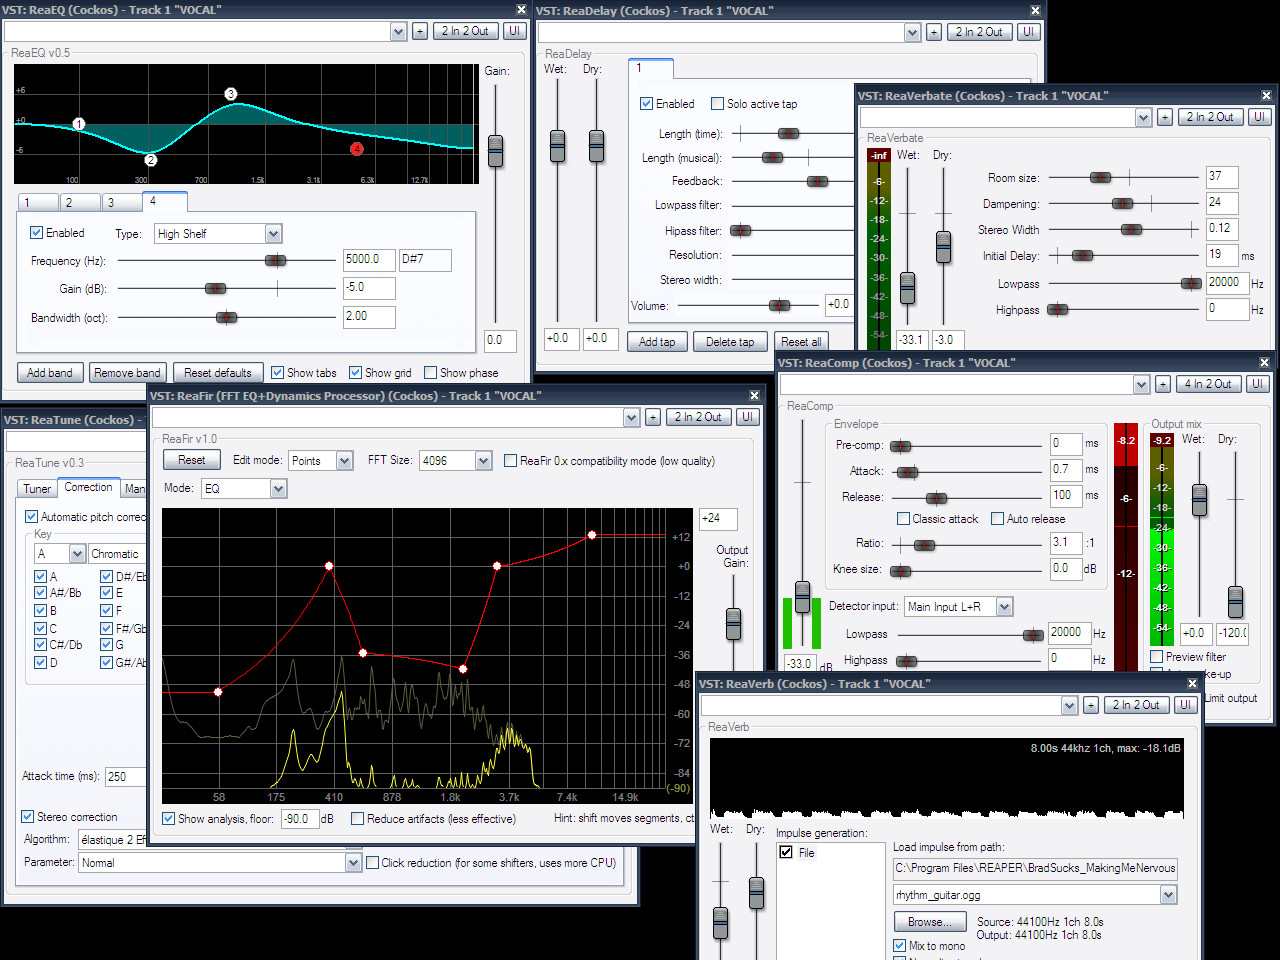Open ReaFir Mode EQ dropdown
This screenshot has width=1280, height=960.
tap(279, 489)
